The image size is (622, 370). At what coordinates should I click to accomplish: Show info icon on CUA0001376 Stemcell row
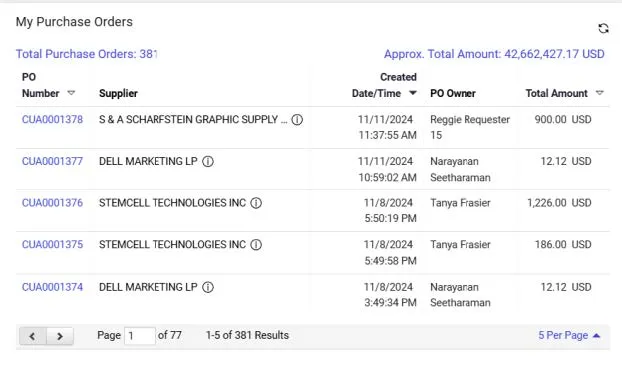click(x=256, y=203)
